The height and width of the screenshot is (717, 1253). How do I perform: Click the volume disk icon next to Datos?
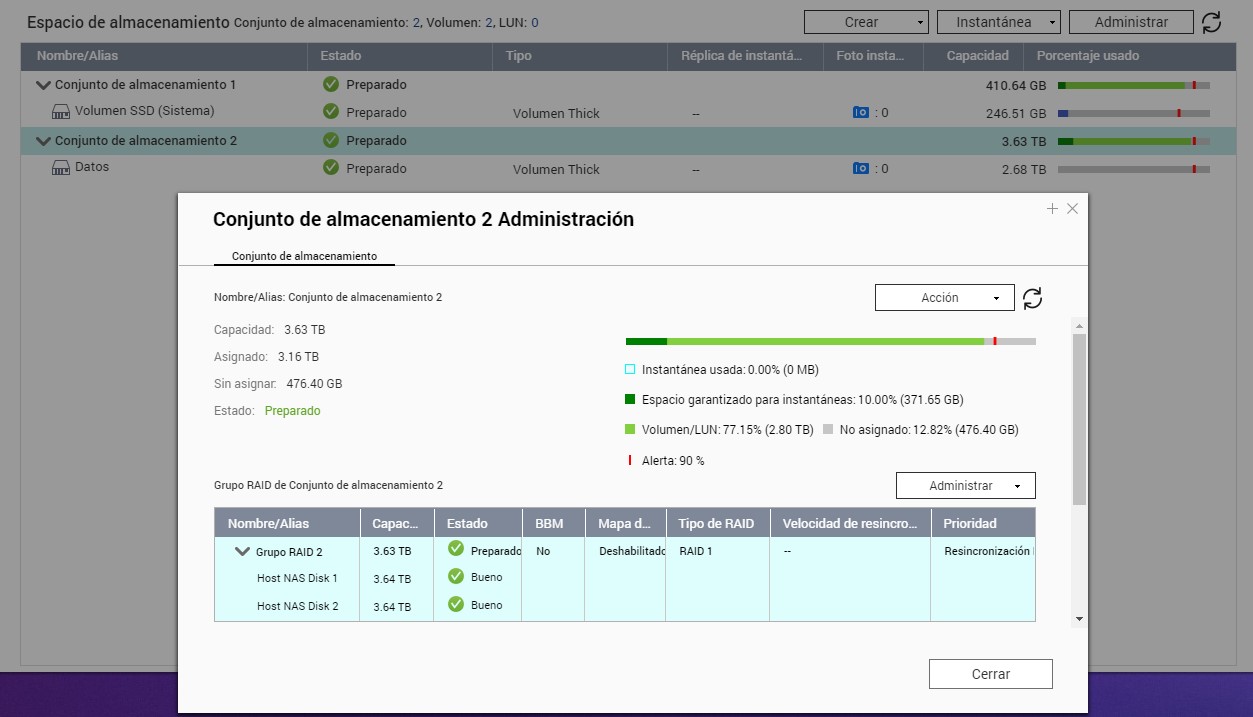60,168
